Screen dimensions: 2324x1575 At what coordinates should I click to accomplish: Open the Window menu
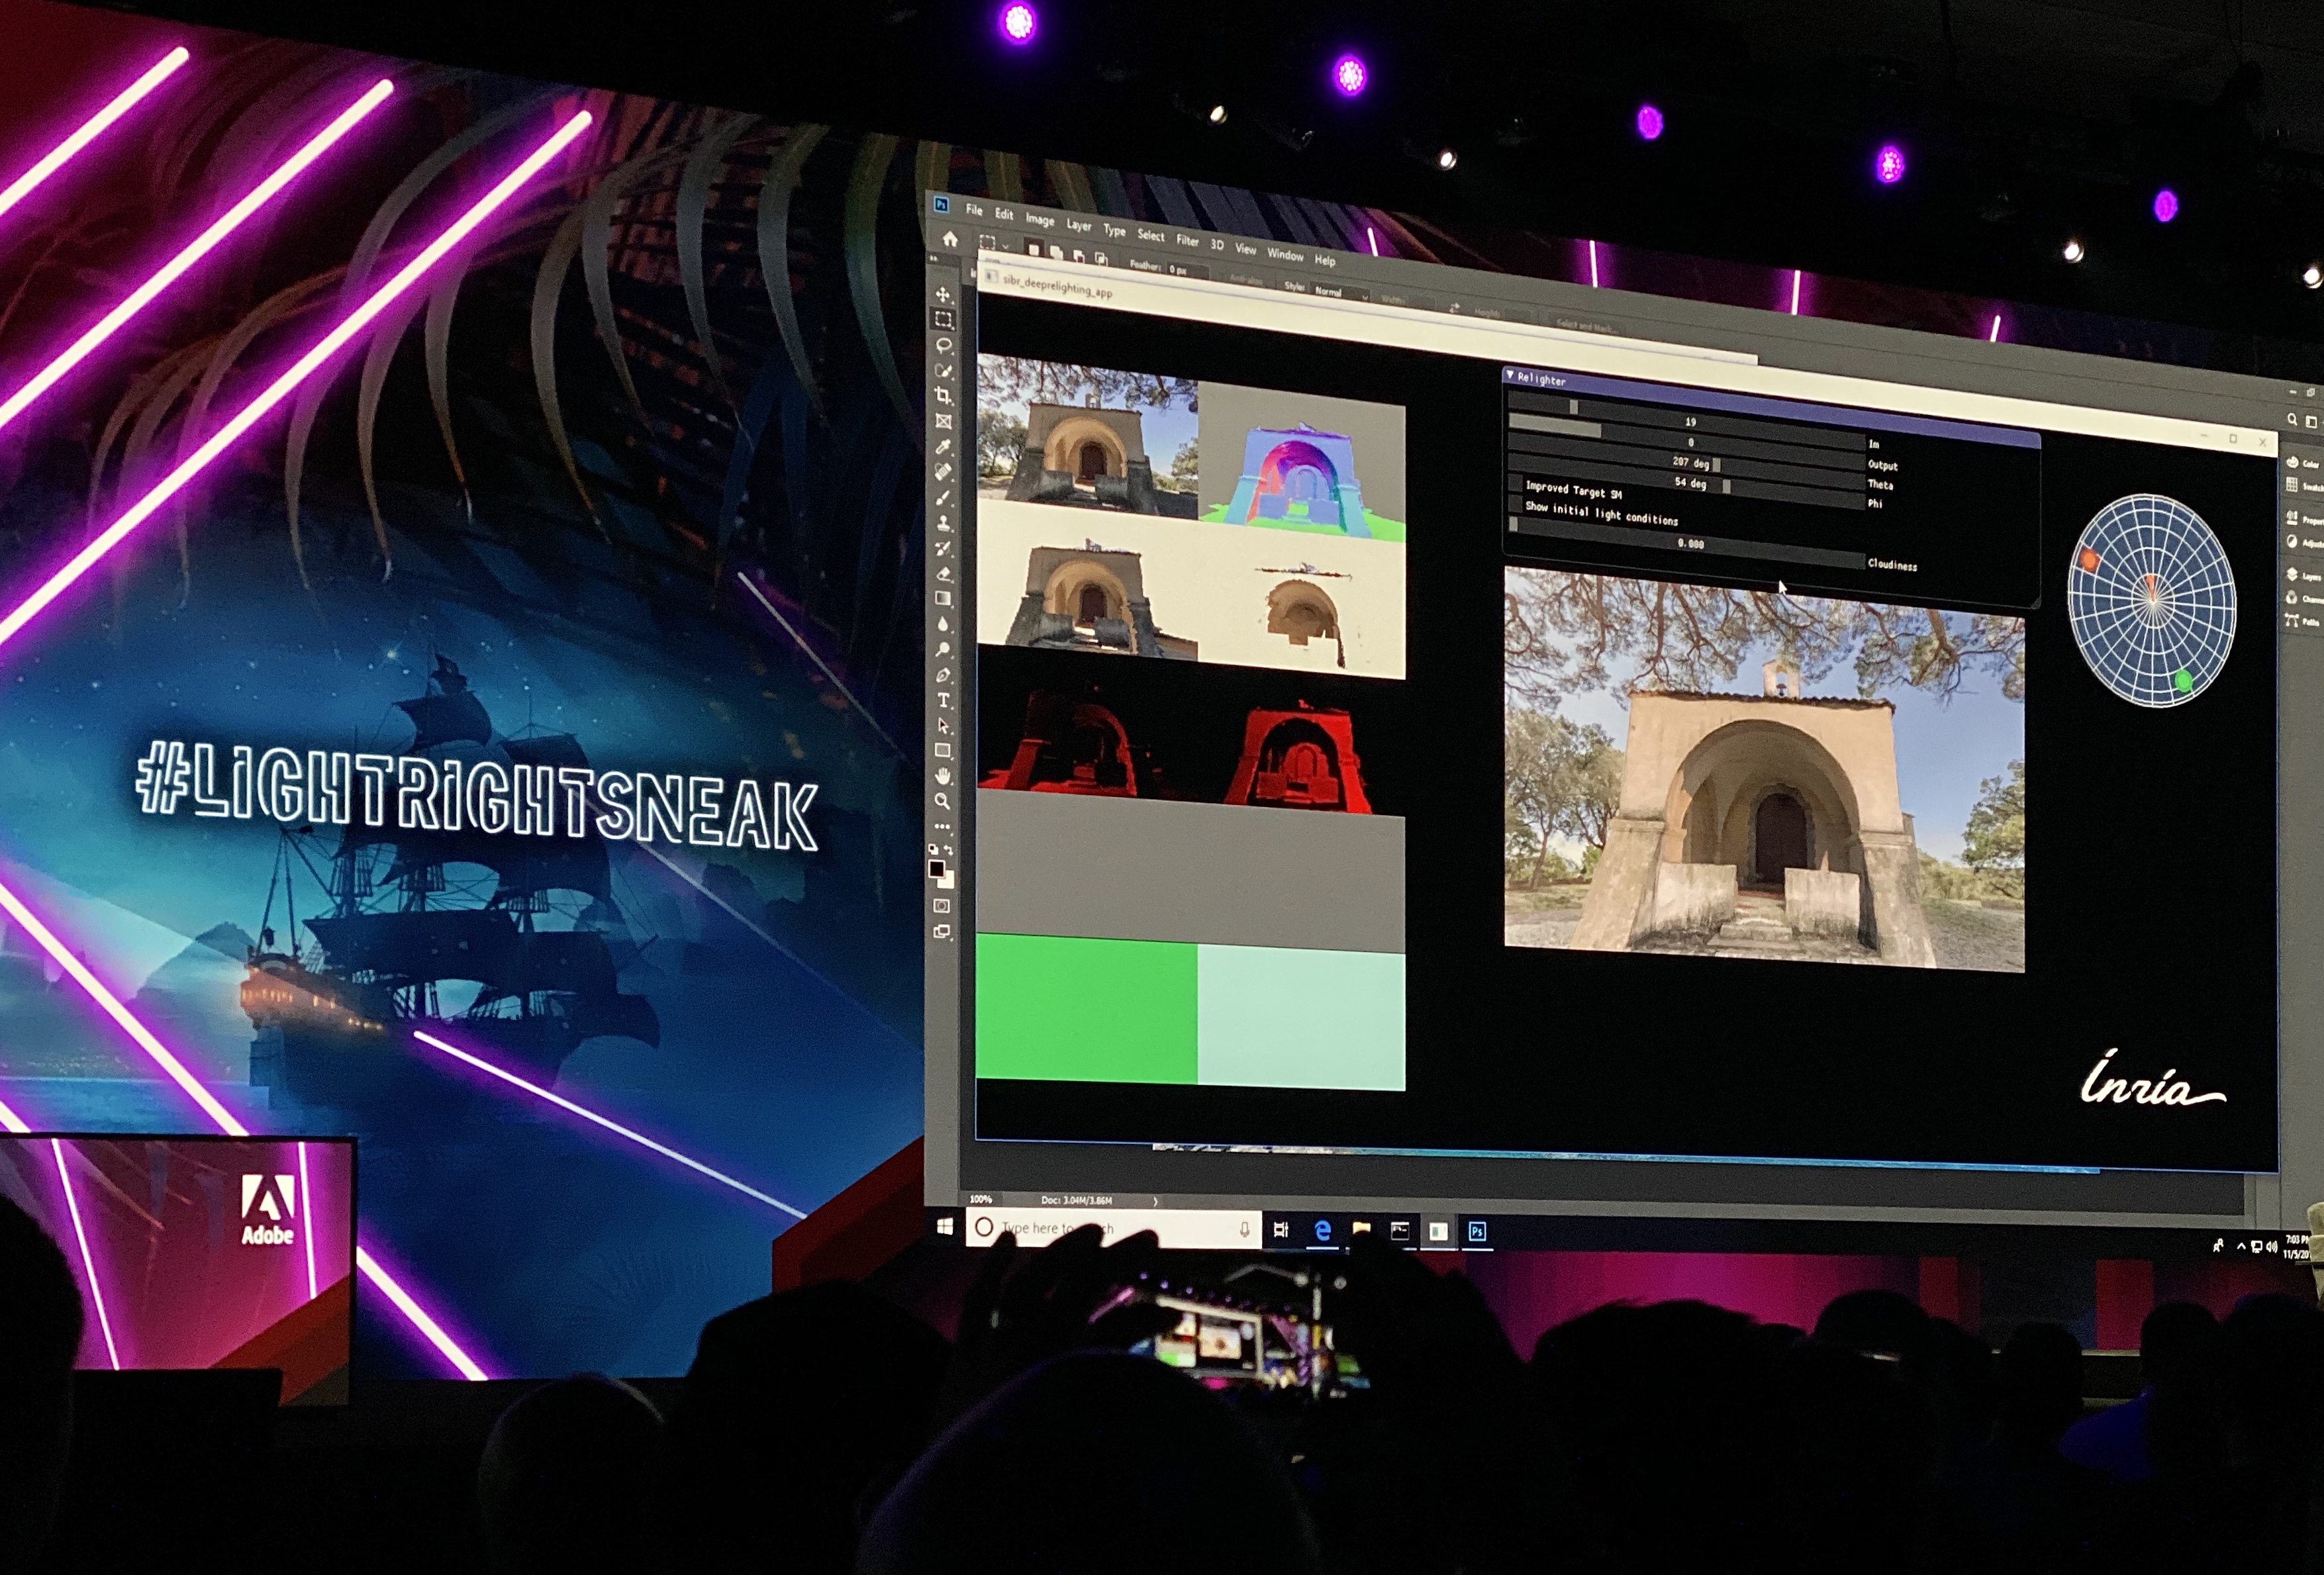point(1285,254)
